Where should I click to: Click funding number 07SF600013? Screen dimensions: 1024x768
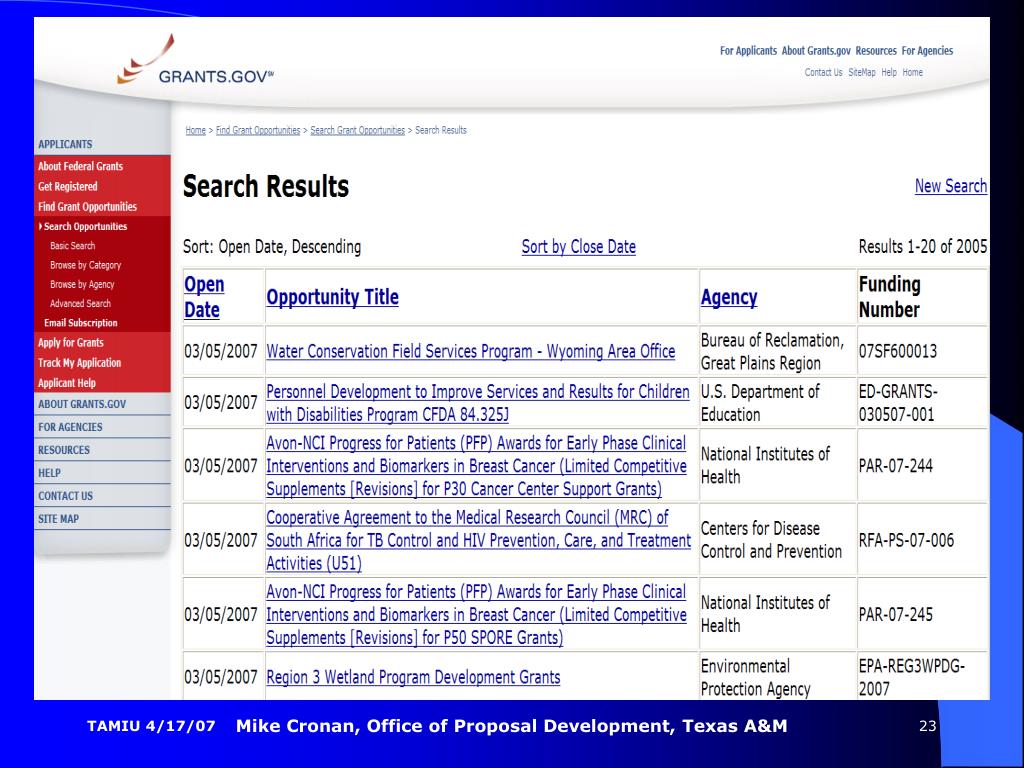click(898, 351)
